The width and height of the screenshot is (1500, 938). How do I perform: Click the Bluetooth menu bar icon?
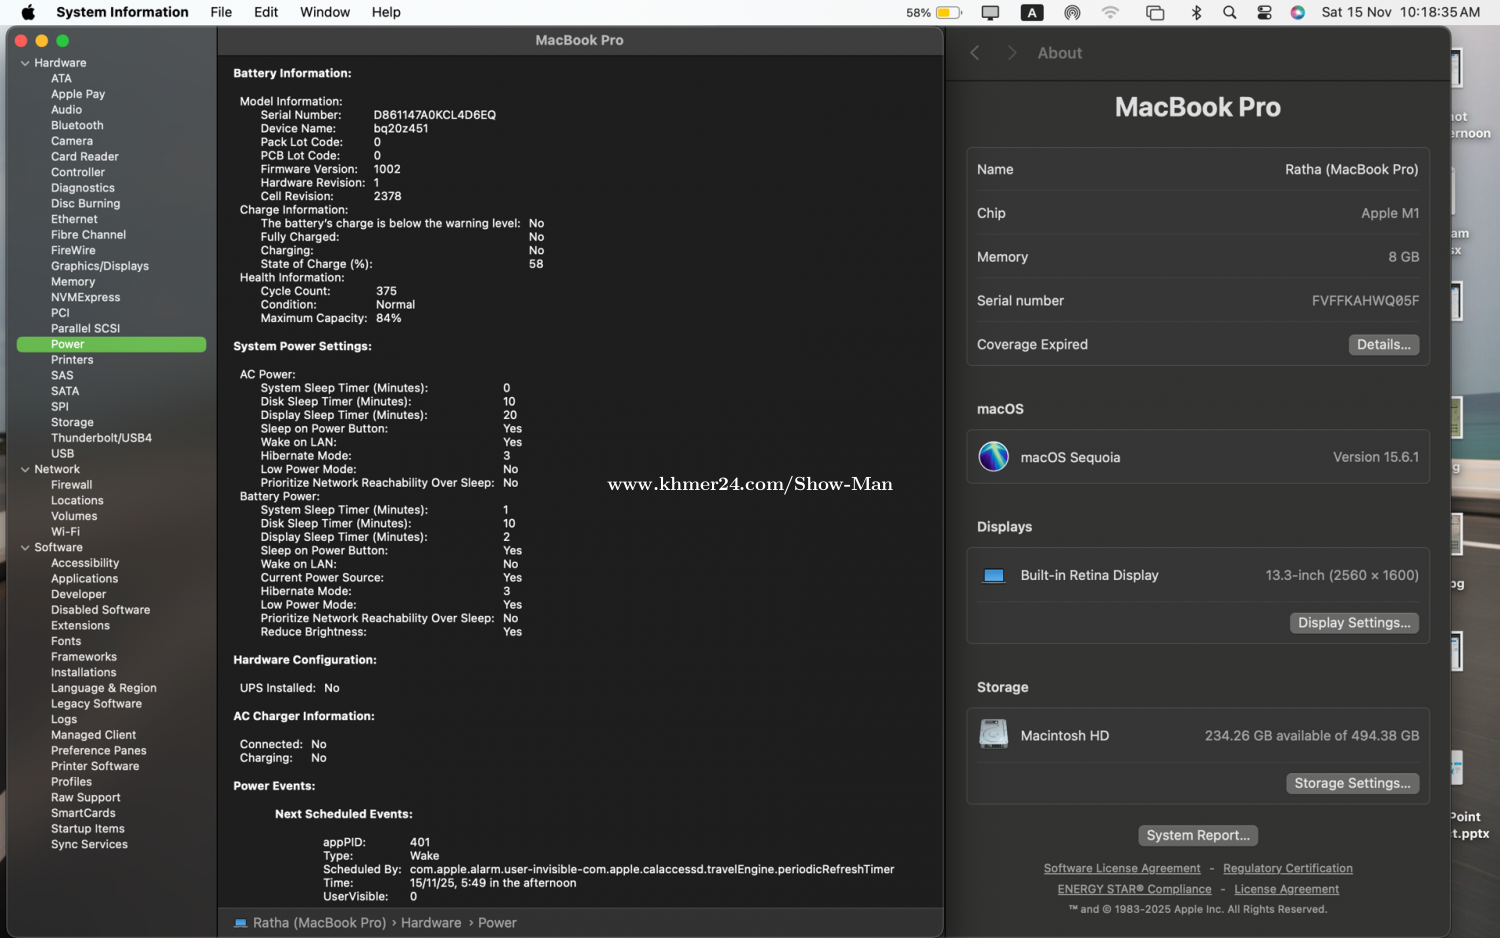[x=1196, y=13]
